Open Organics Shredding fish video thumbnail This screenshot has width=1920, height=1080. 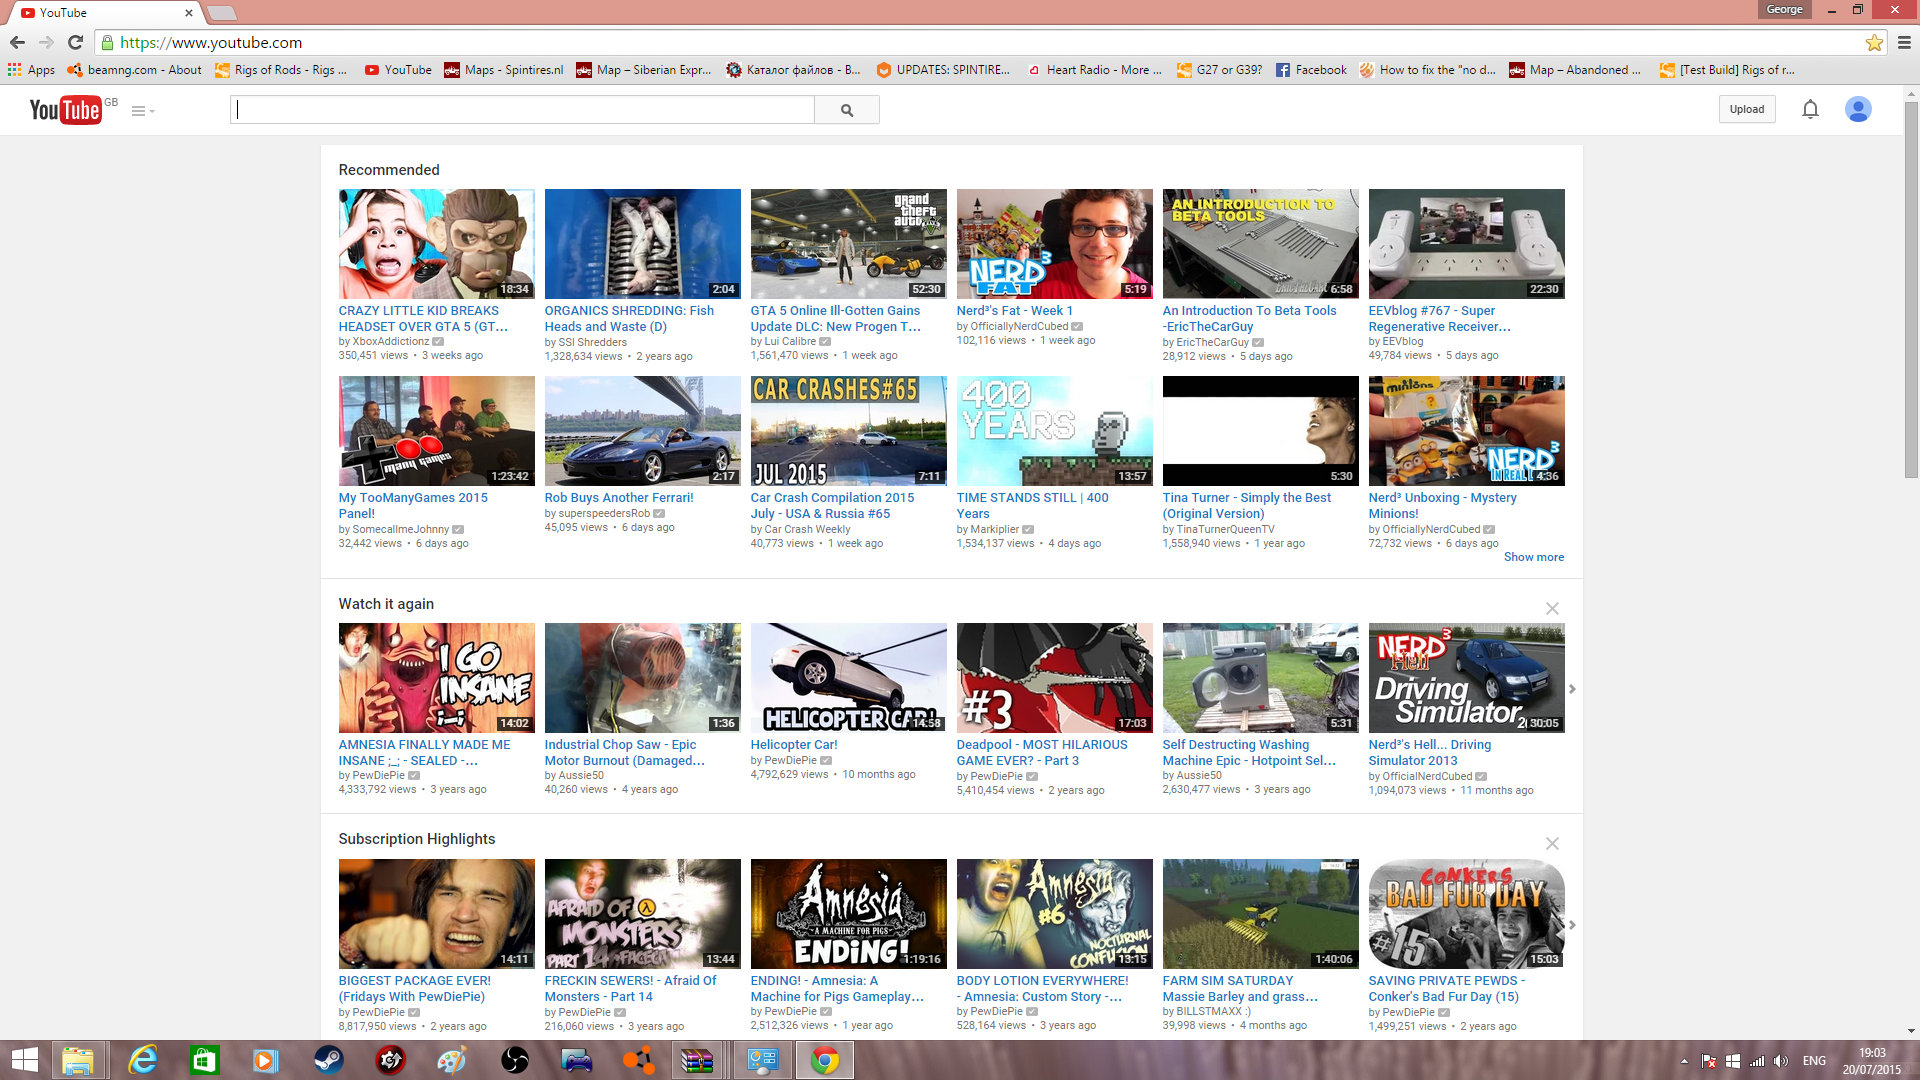(x=642, y=244)
